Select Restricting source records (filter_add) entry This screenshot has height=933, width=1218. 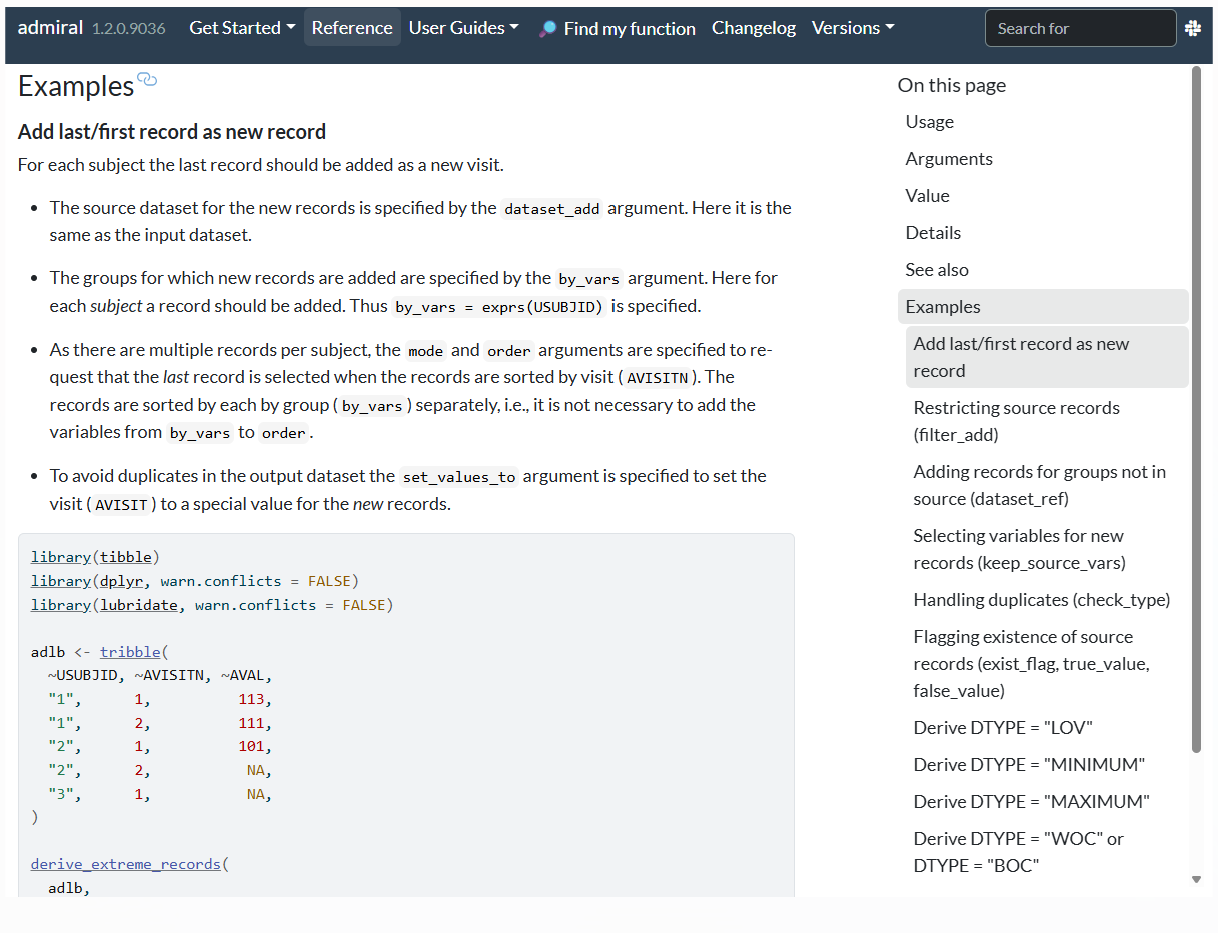point(1016,421)
